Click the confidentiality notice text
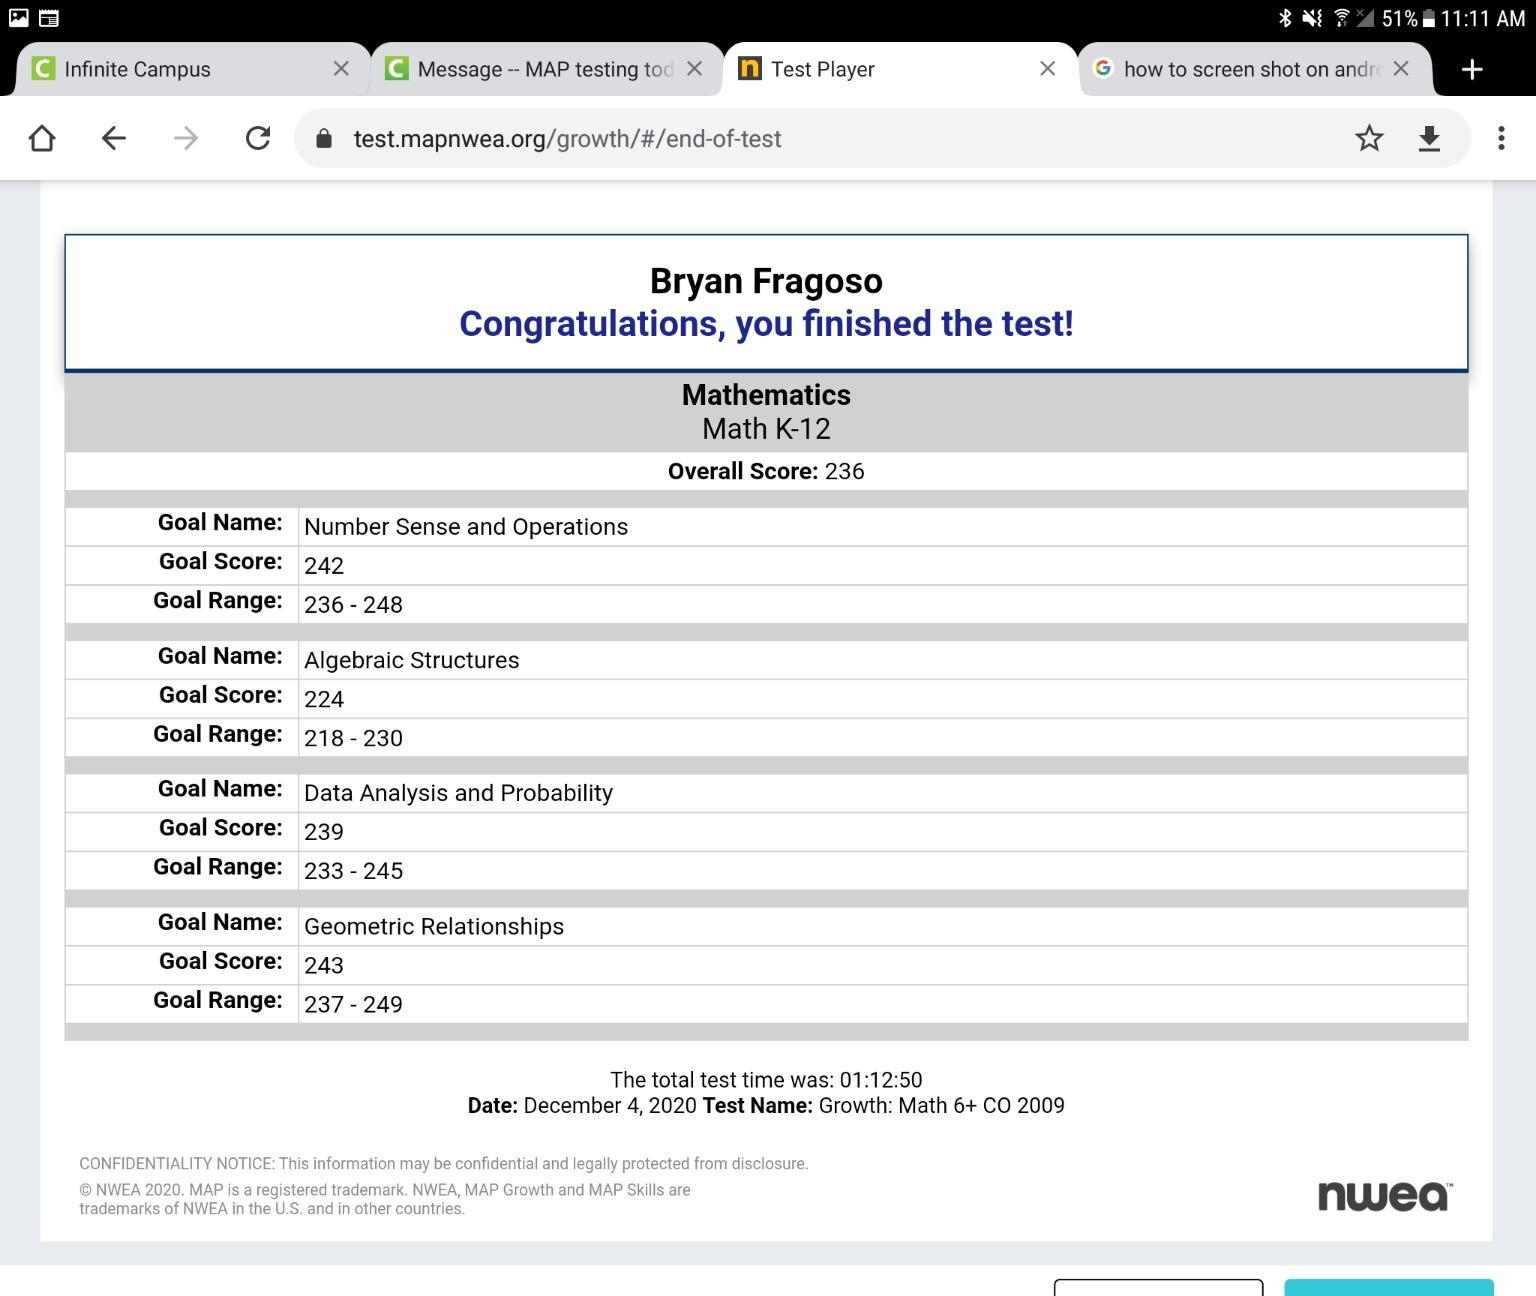 (x=444, y=1164)
